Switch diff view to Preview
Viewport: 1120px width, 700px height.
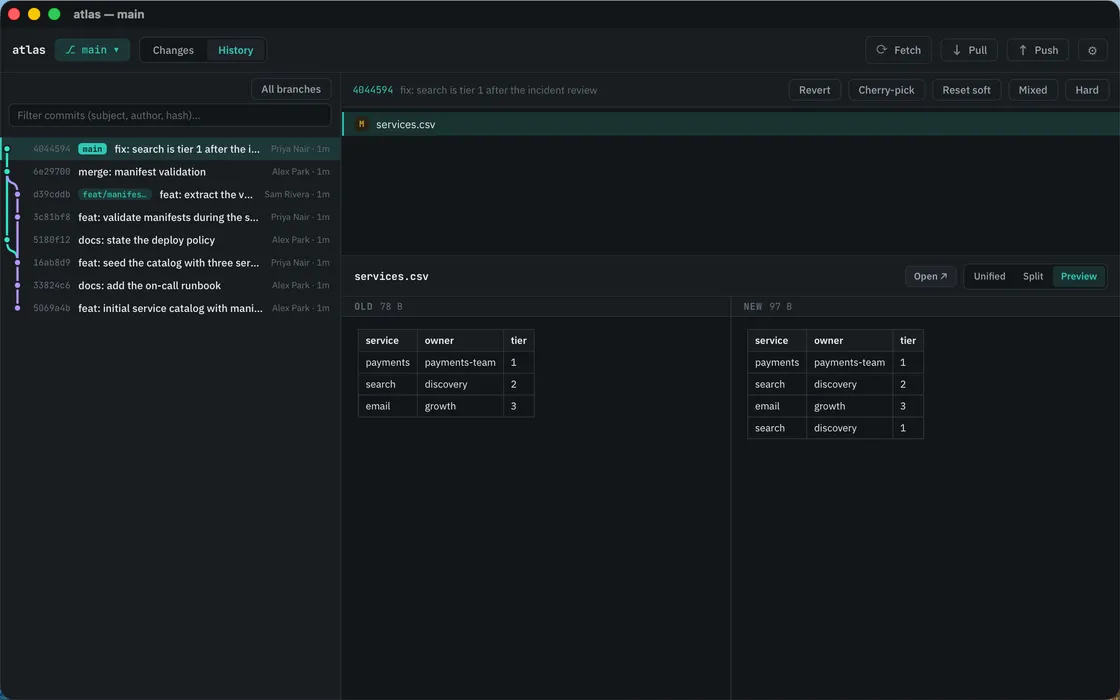tap(1078, 276)
